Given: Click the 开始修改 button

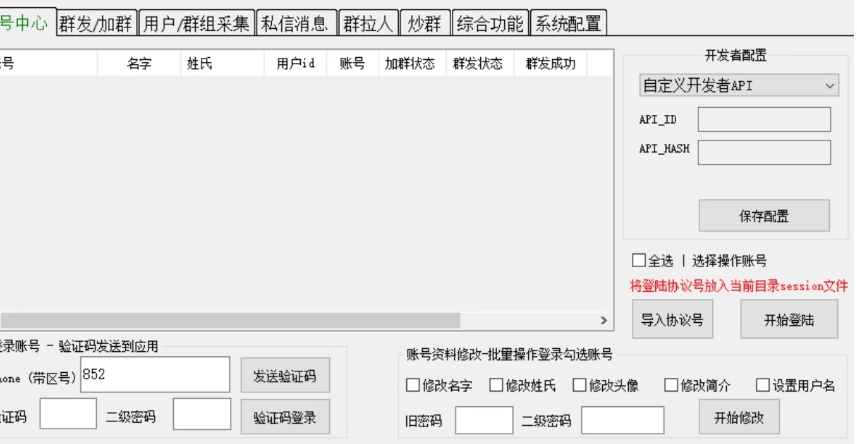Looking at the screenshot, I should (739, 418).
